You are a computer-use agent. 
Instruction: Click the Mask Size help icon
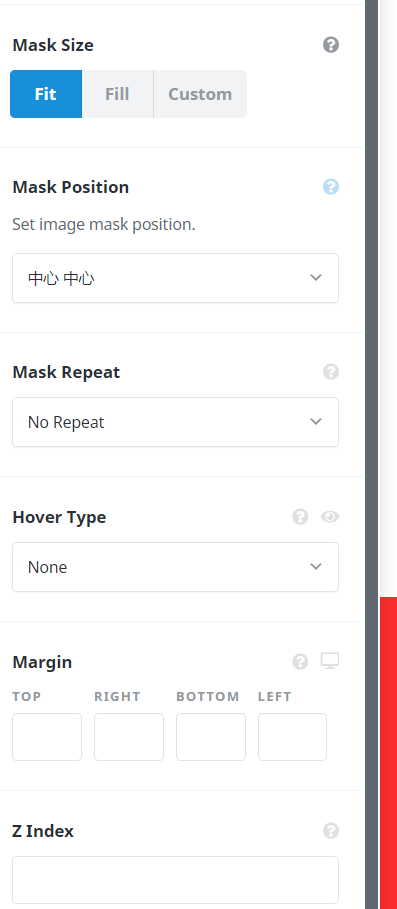click(331, 45)
